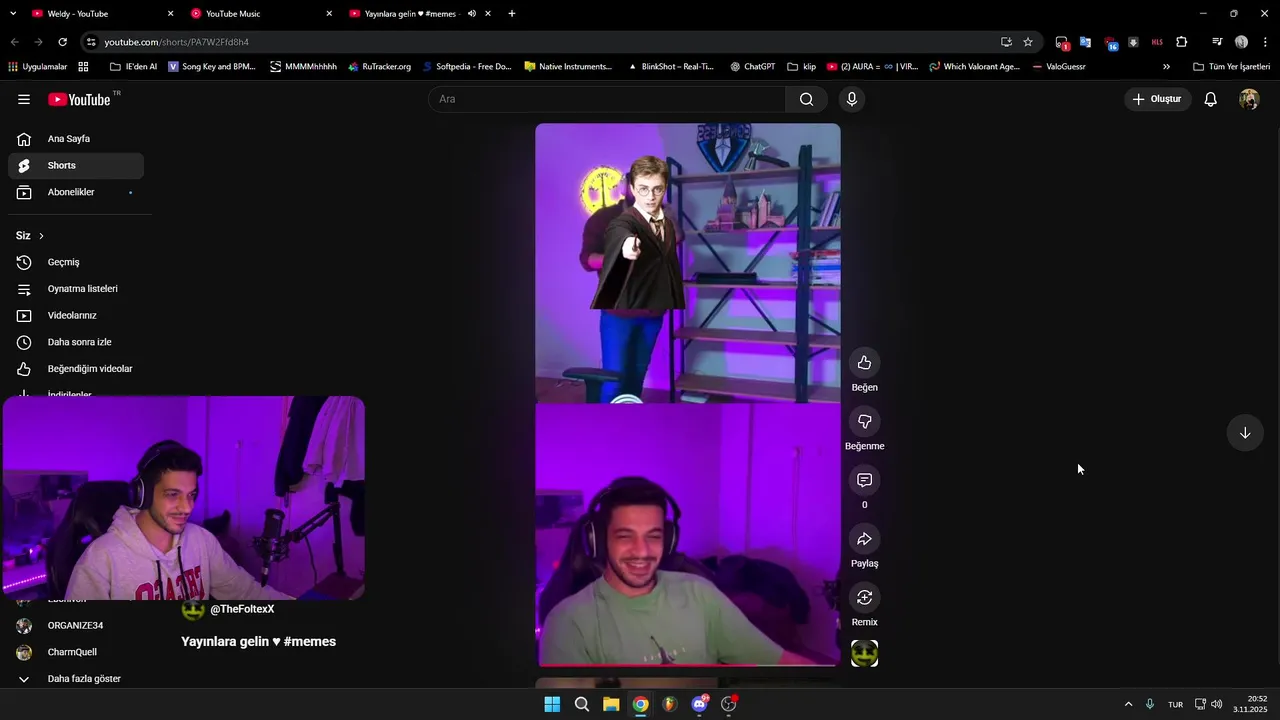Open a new browser tab
Image resolution: width=1280 pixels, height=720 pixels.
click(512, 14)
